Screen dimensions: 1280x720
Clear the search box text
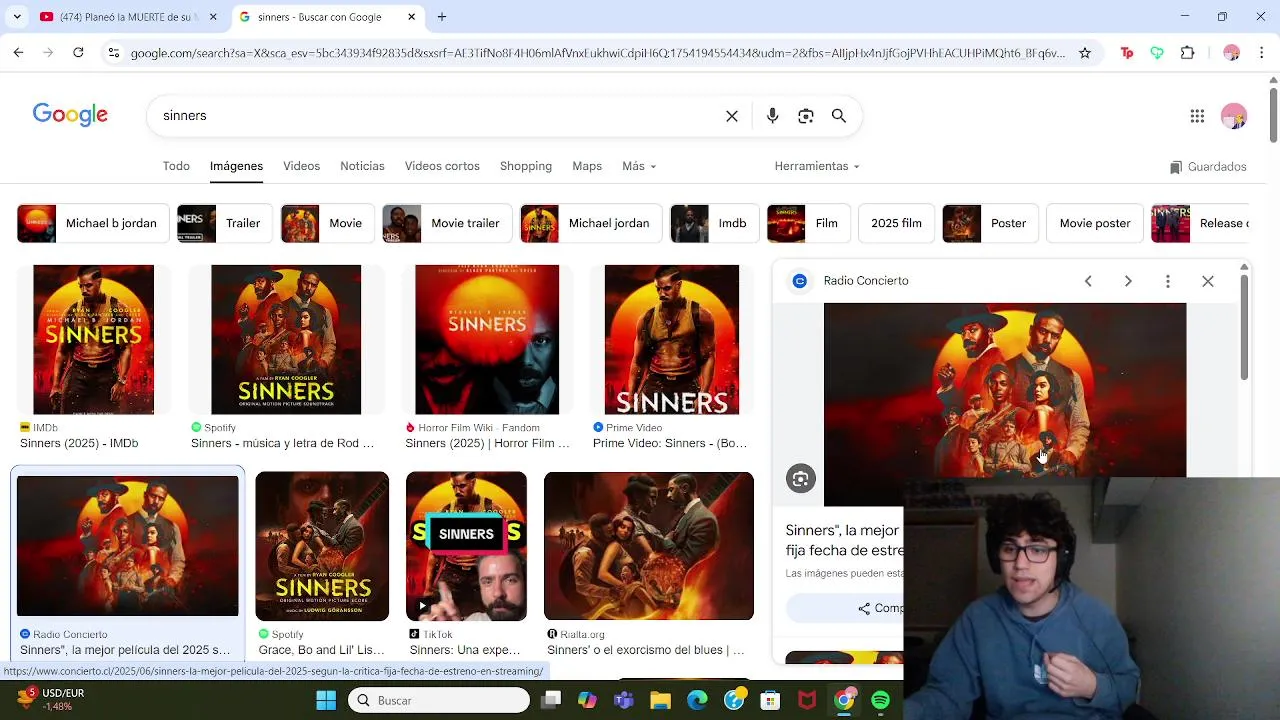pyautogui.click(x=732, y=116)
